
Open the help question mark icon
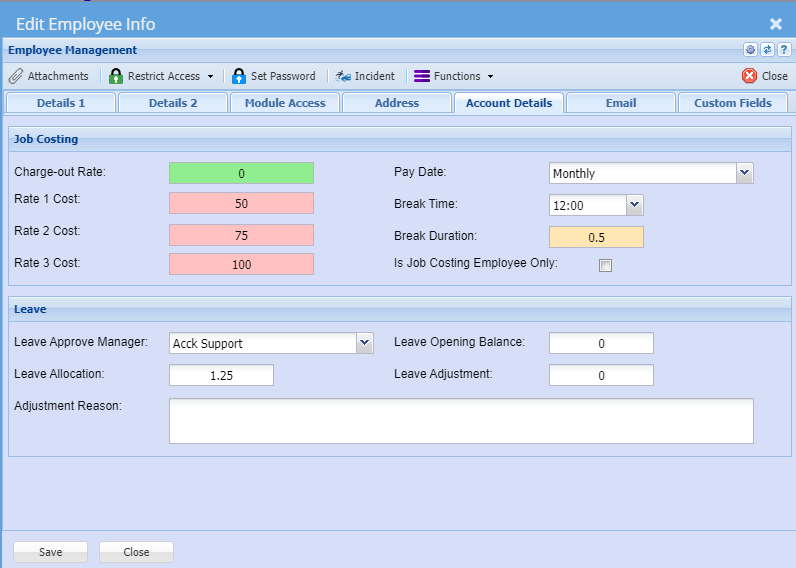[x=784, y=50]
